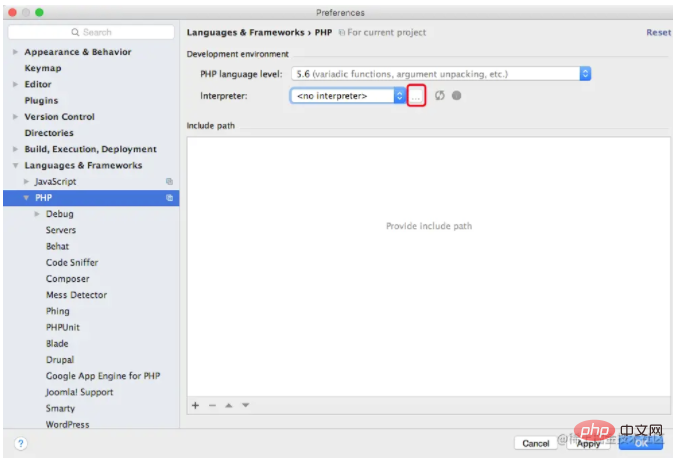Select Directories in the sidebar
This screenshot has width=673, height=463.
click(x=49, y=133)
